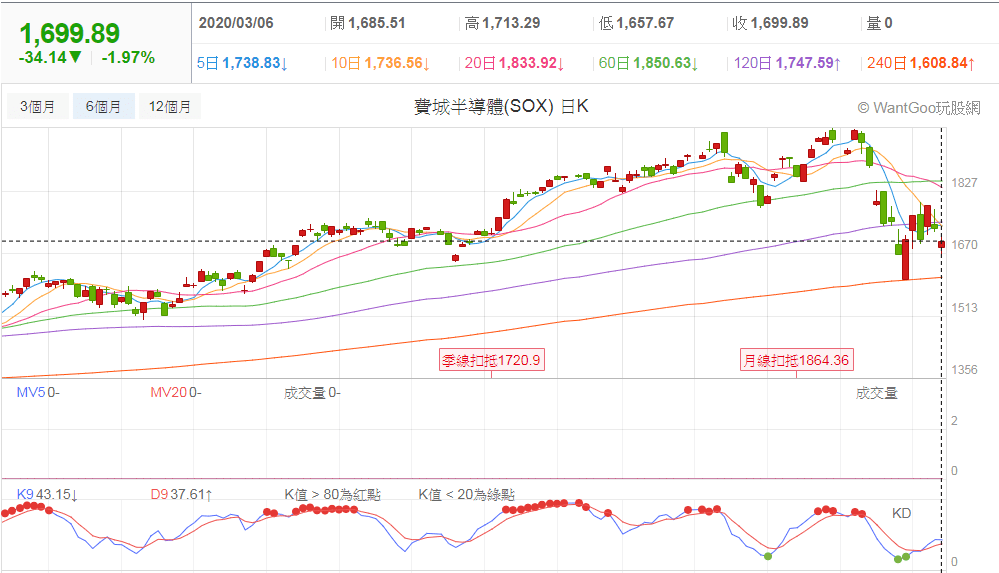Click the 5日 moving average value
The width and height of the screenshot is (999, 573).
click(x=243, y=63)
